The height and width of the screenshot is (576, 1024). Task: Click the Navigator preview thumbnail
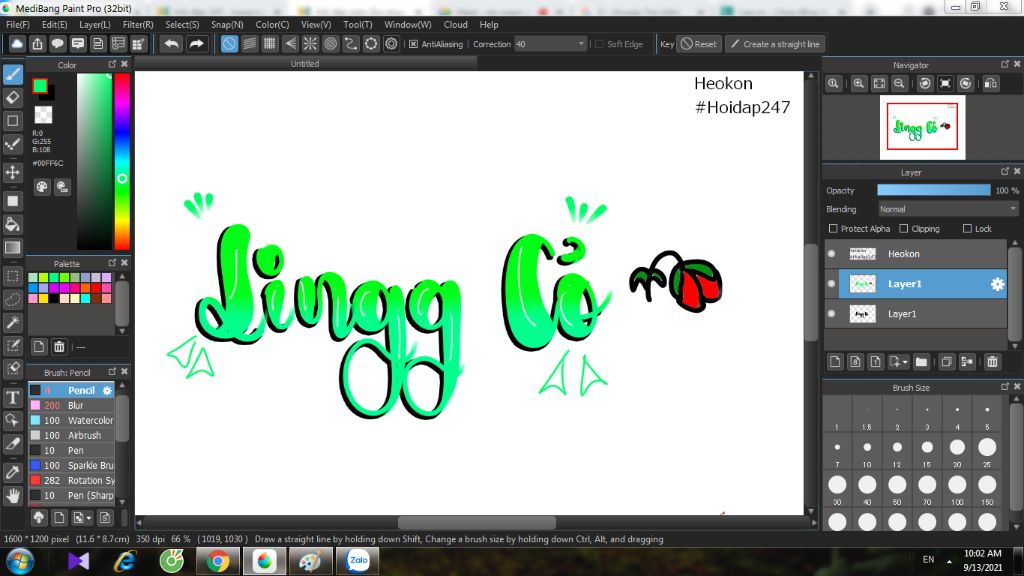point(922,127)
